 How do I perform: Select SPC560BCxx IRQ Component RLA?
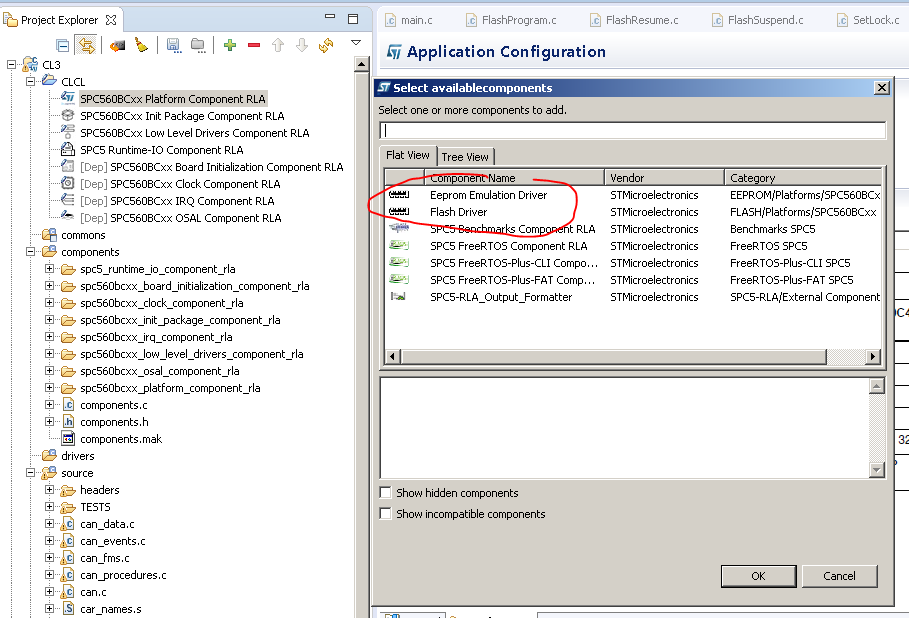tap(177, 201)
